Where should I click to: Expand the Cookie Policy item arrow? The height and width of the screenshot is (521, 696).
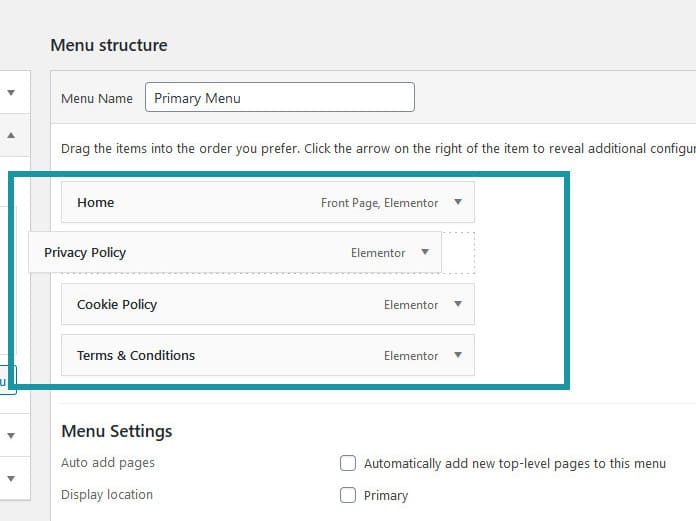tap(458, 304)
